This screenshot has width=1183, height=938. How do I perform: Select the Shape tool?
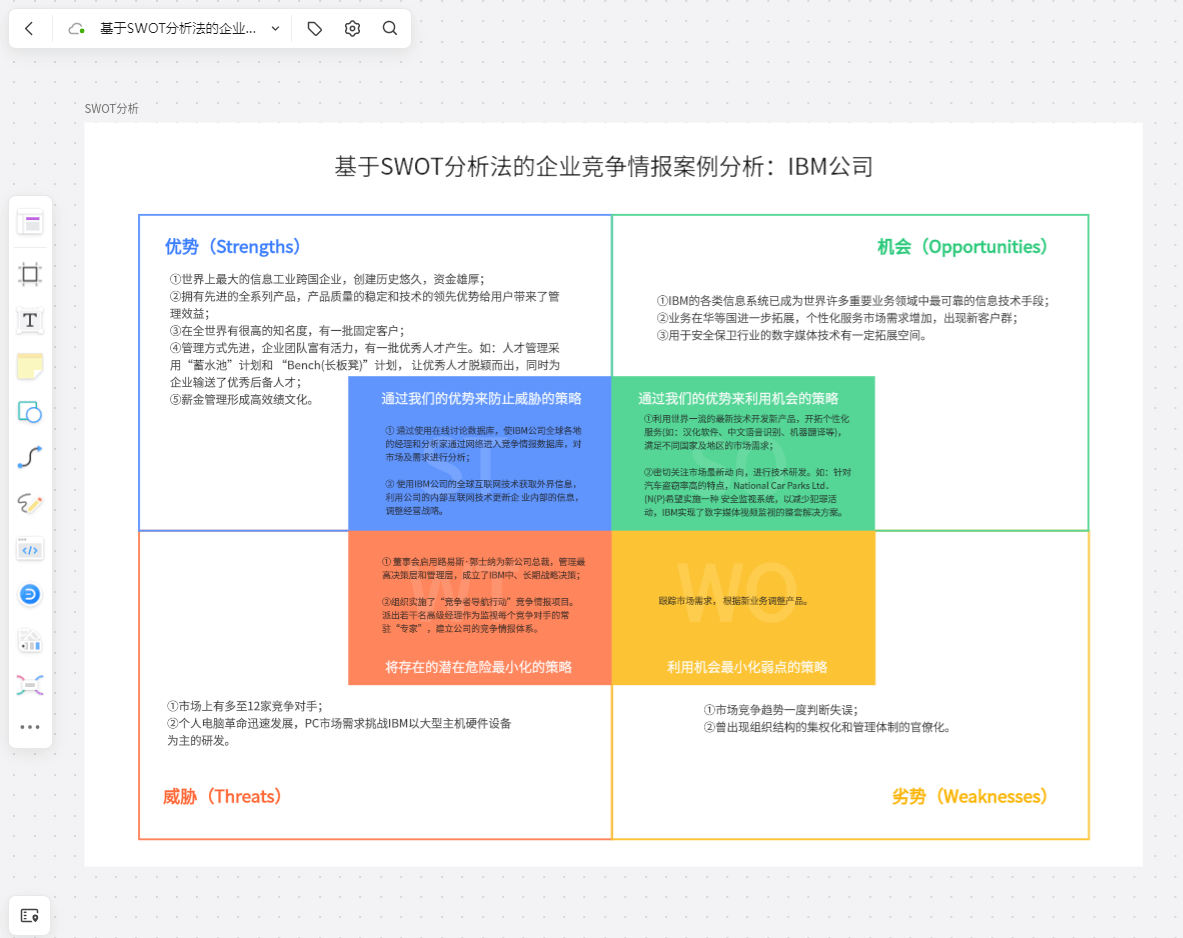pyautogui.click(x=30, y=412)
